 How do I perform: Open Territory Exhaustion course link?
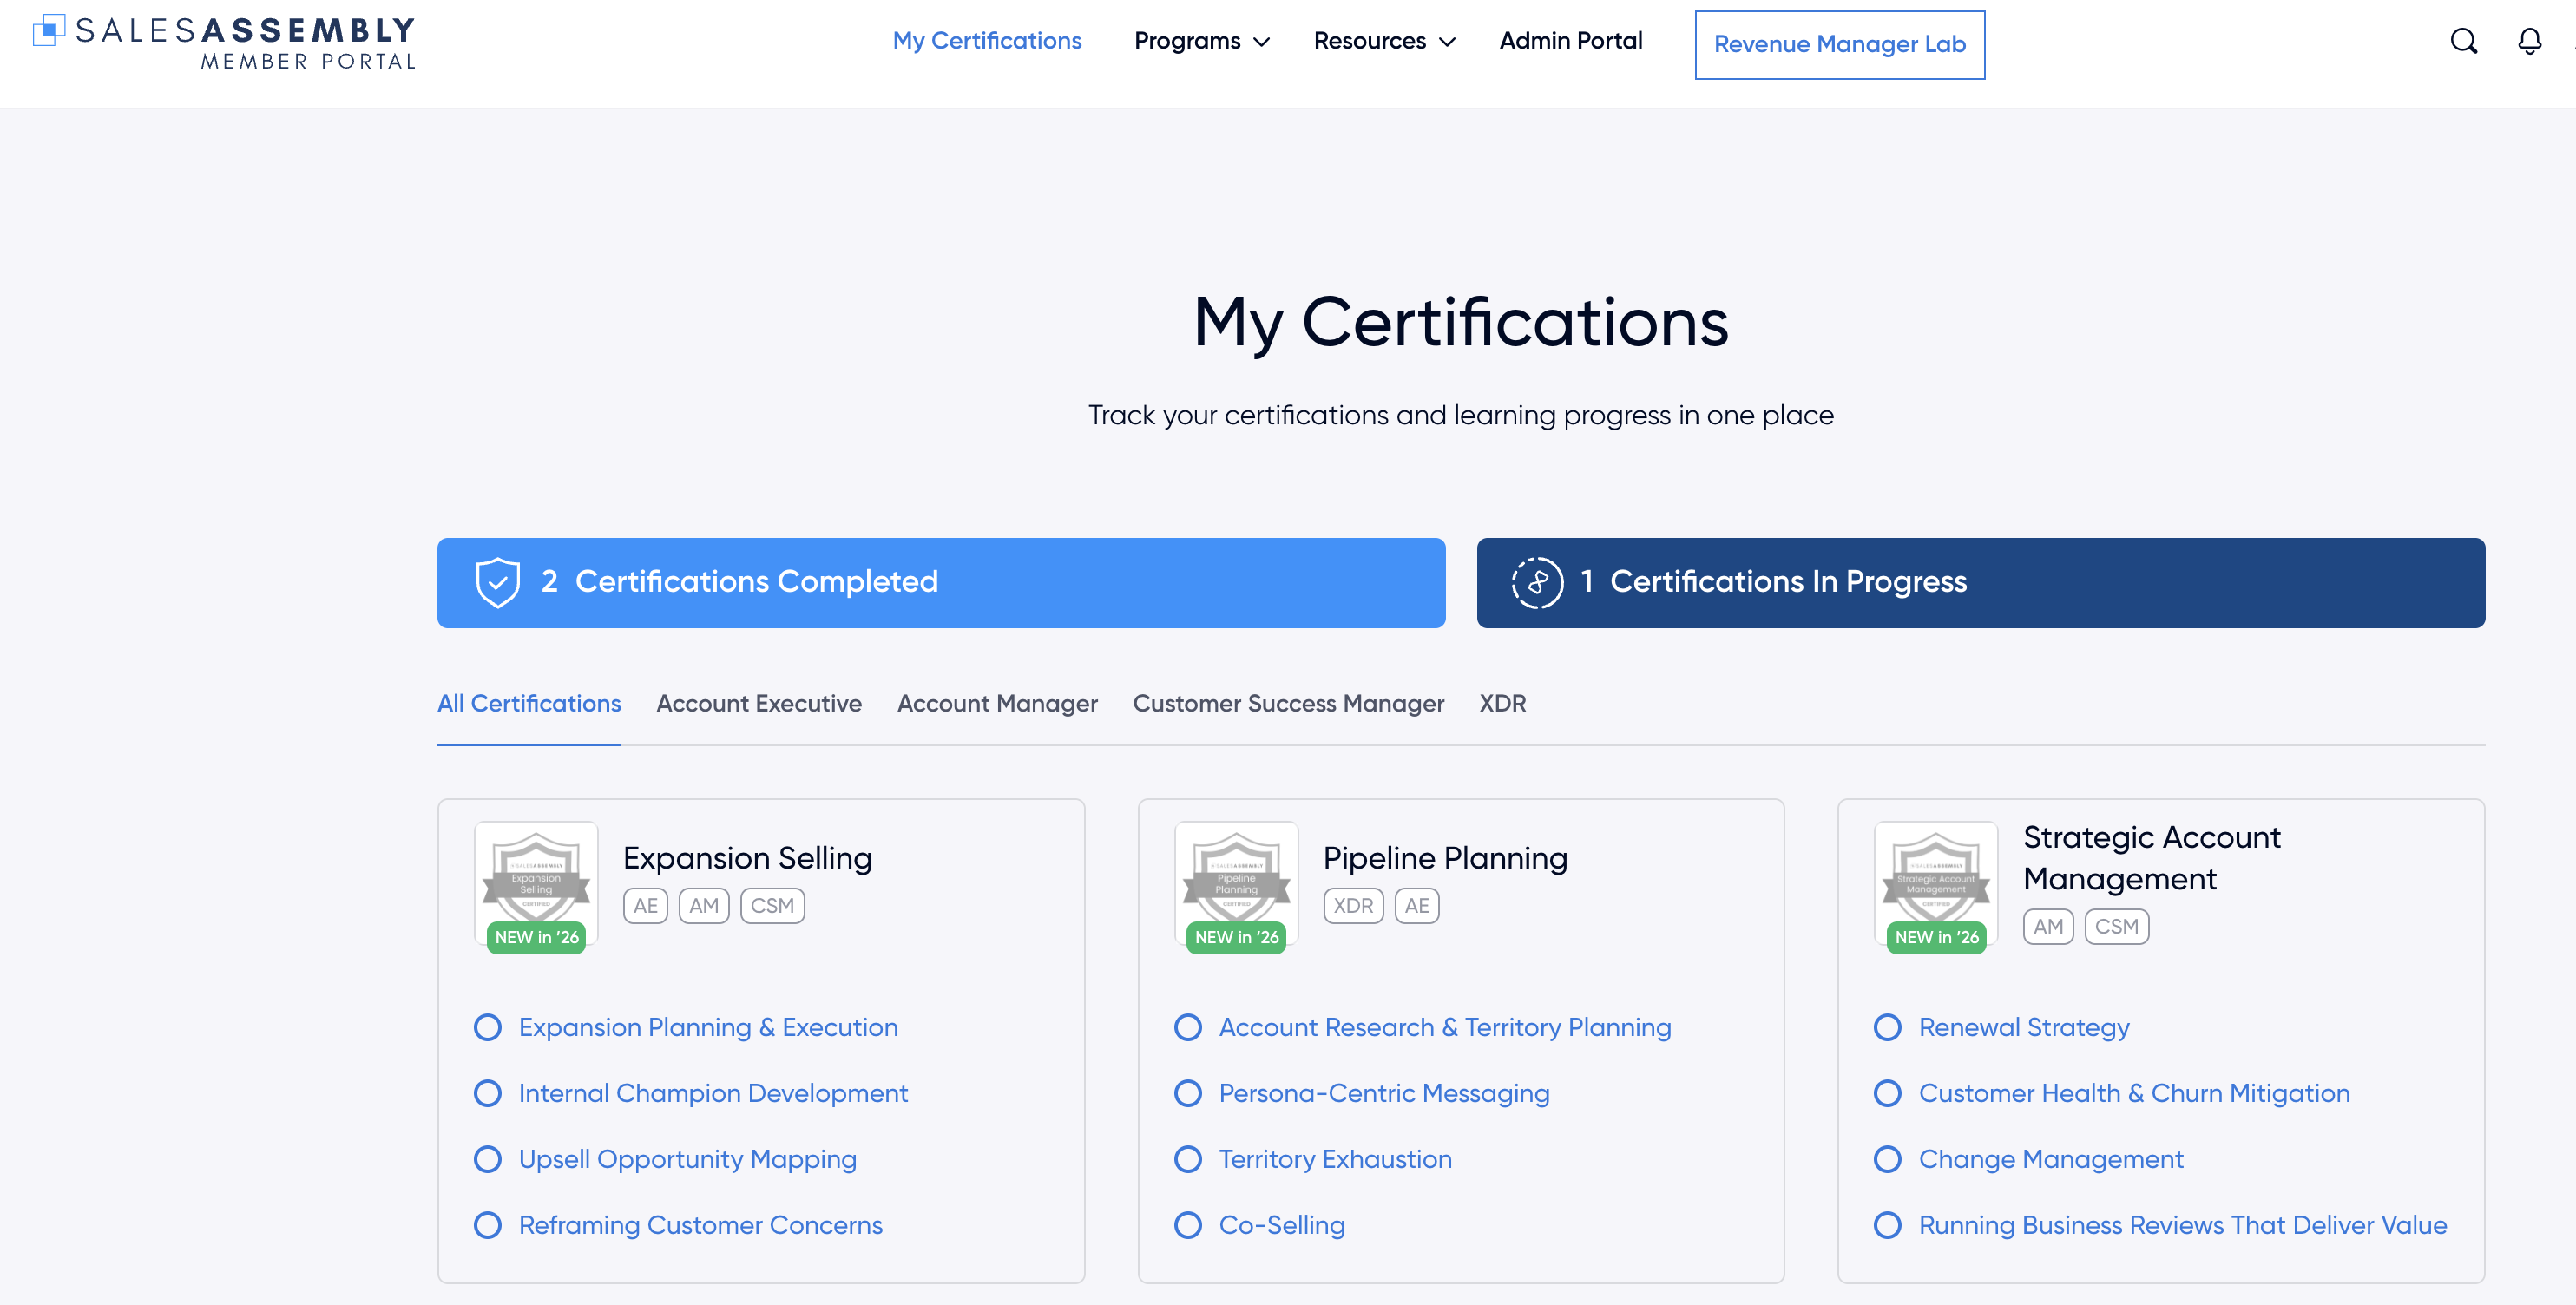pyautogui.click(x=1334, y=1159)
